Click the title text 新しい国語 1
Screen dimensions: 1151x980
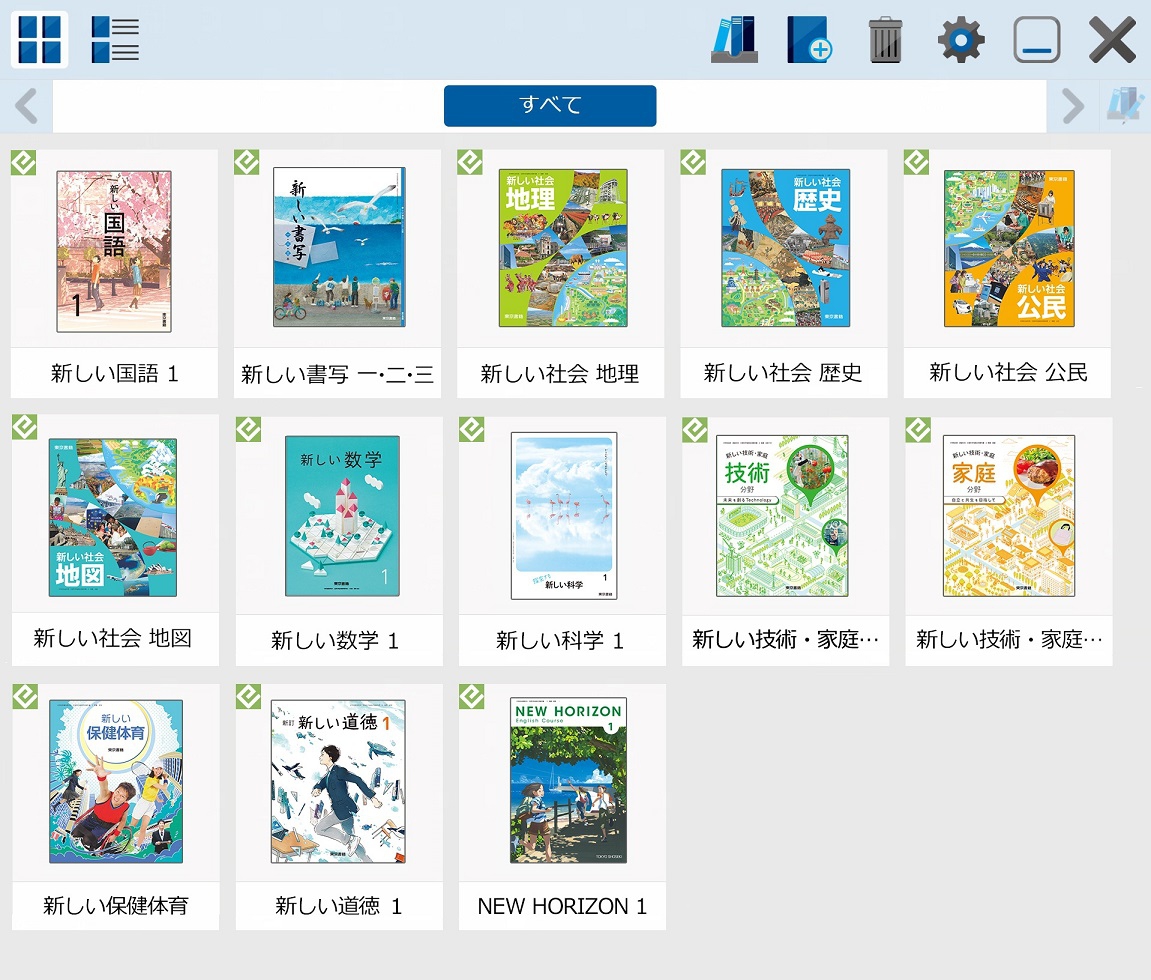(115, 374)
